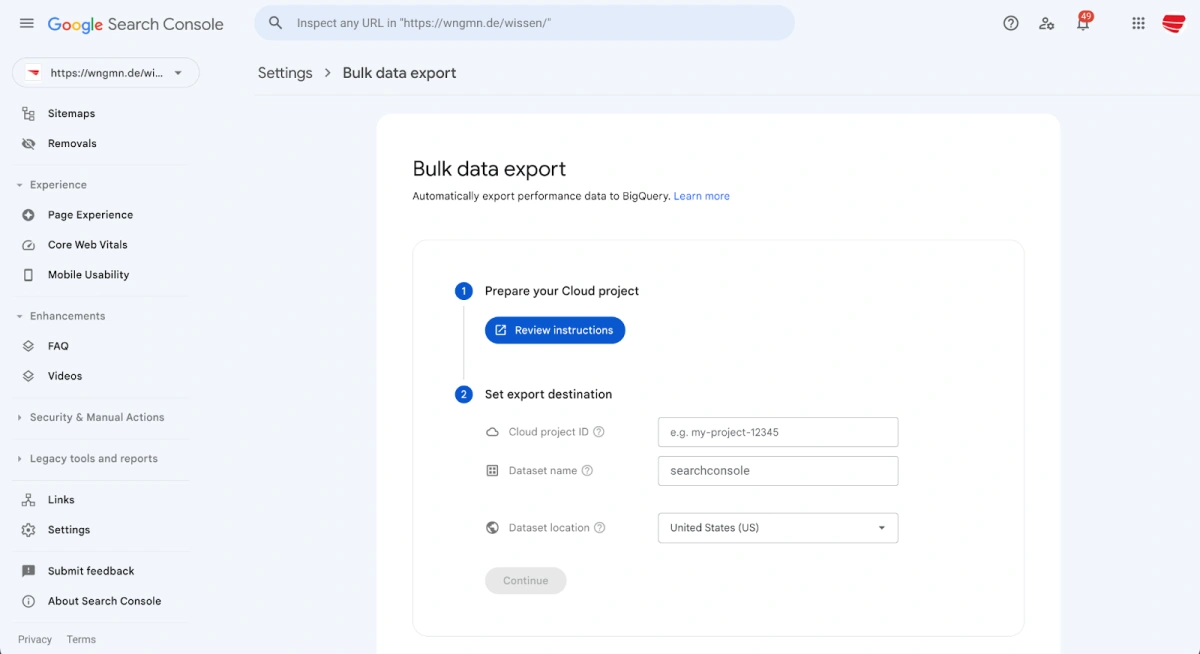Open the Links report
Screen dimensions: 1200x654
[60, 499]
